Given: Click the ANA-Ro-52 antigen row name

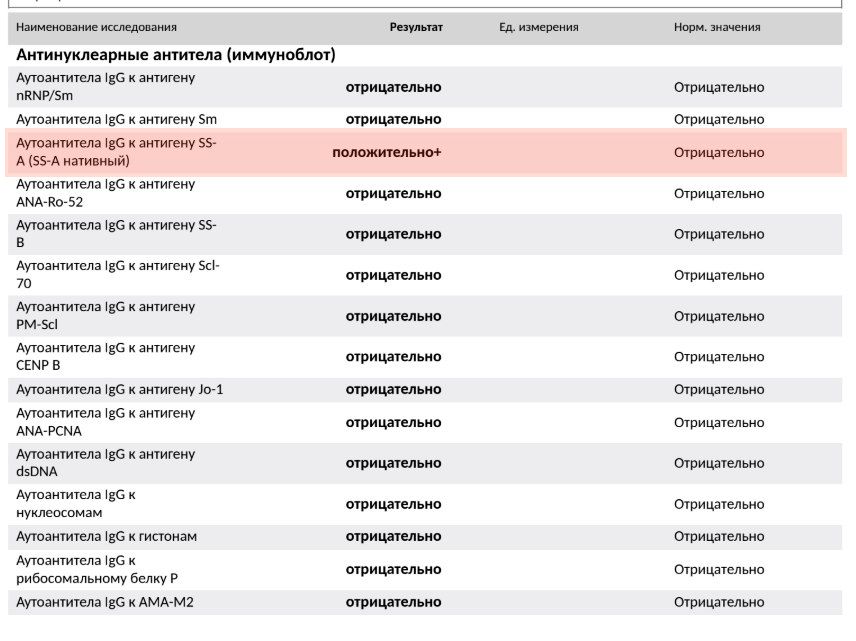Looking at the screenshot, I should coord(105,193).
